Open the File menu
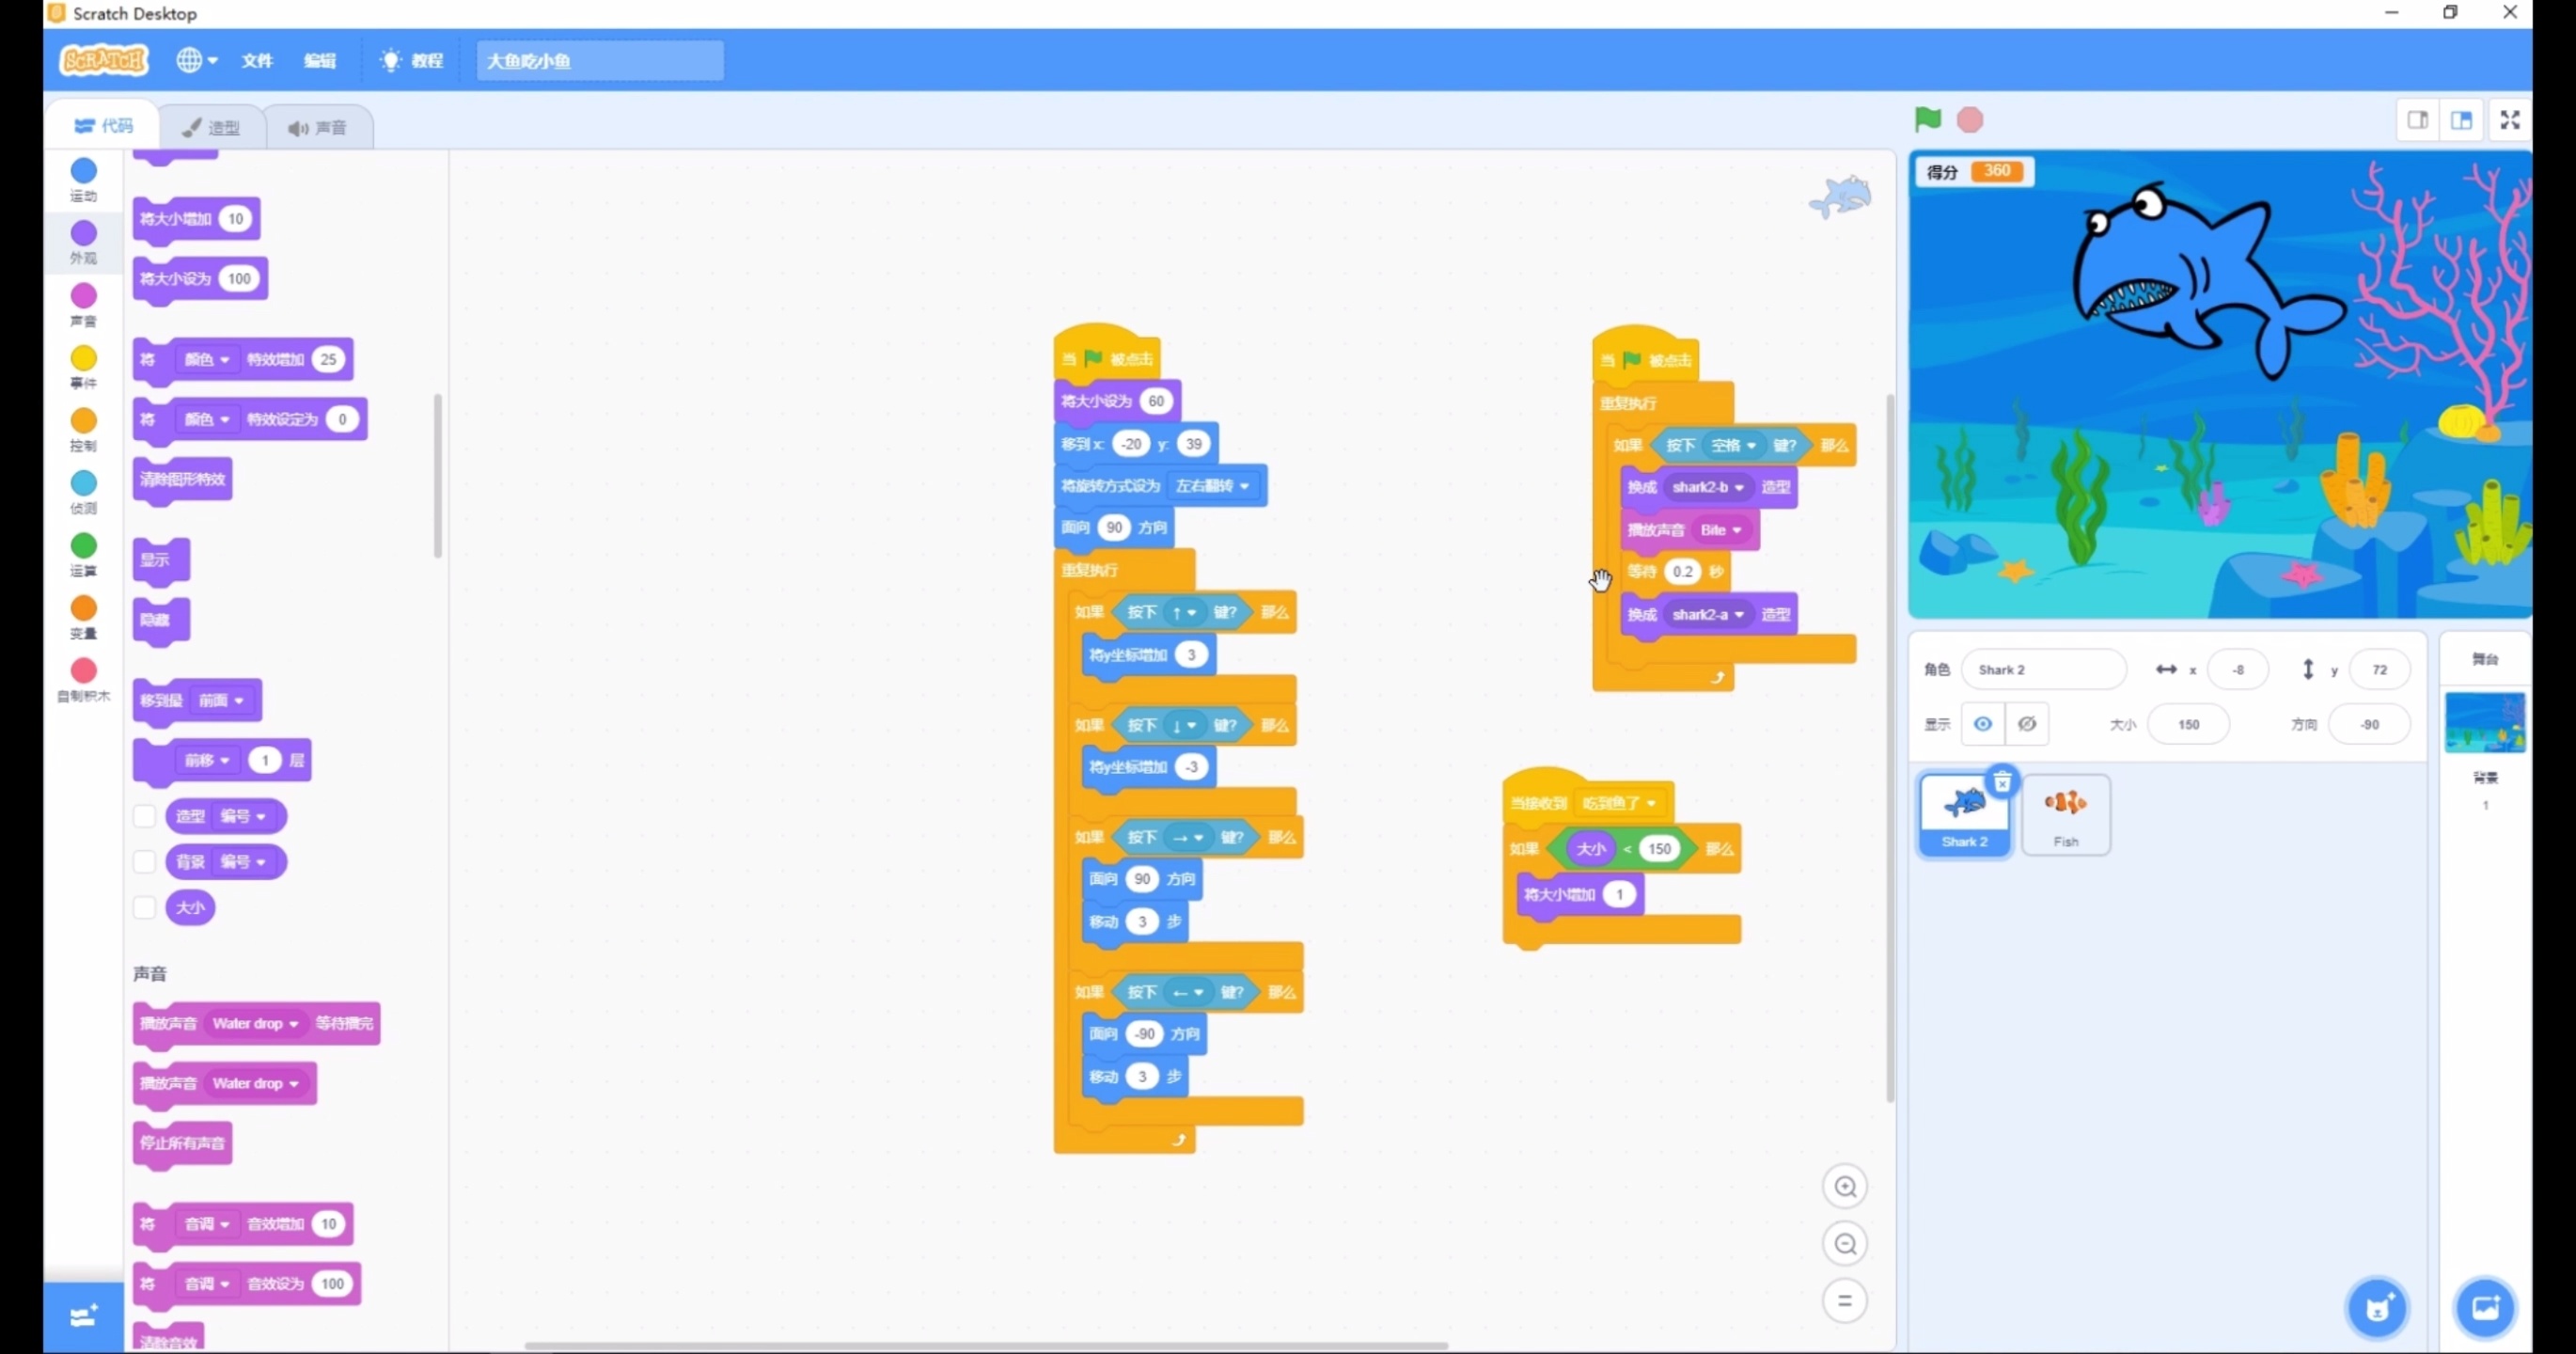The height and width of the screenshot is (1354, 2576). pos(257,61)
